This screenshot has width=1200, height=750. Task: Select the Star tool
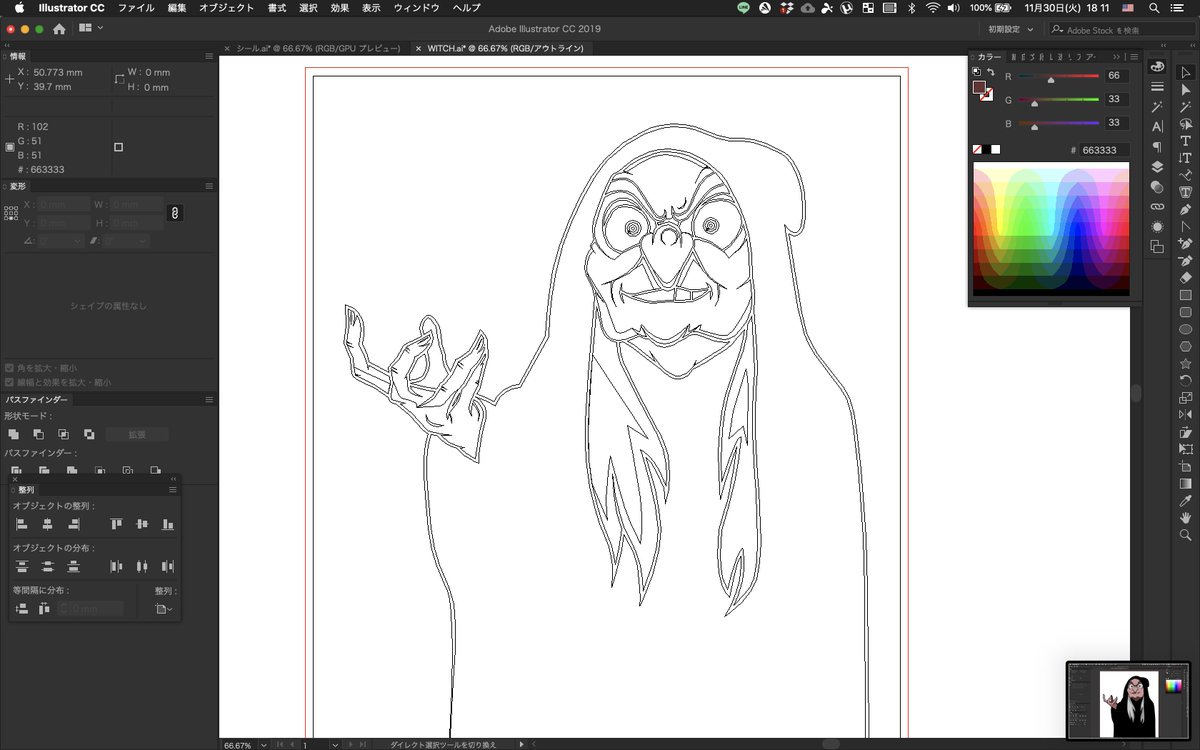point(1185,363)
